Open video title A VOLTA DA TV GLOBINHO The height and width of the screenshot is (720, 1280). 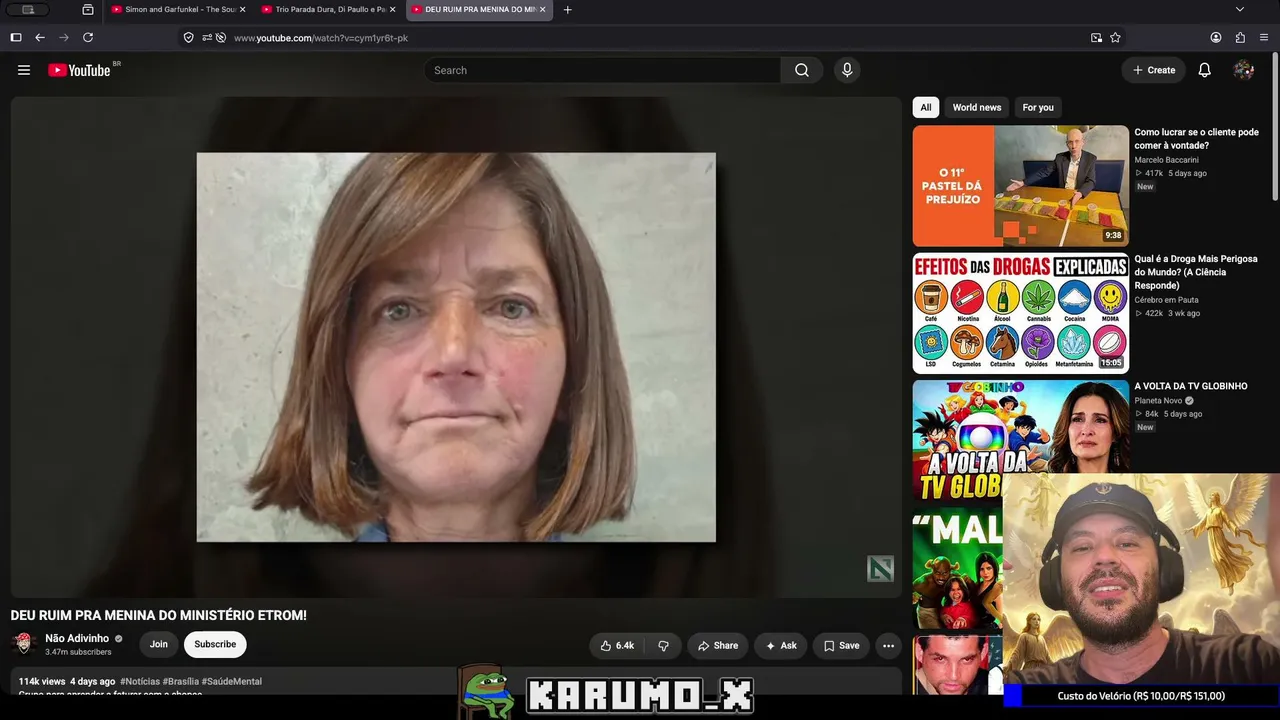(x=1191, y=386)
